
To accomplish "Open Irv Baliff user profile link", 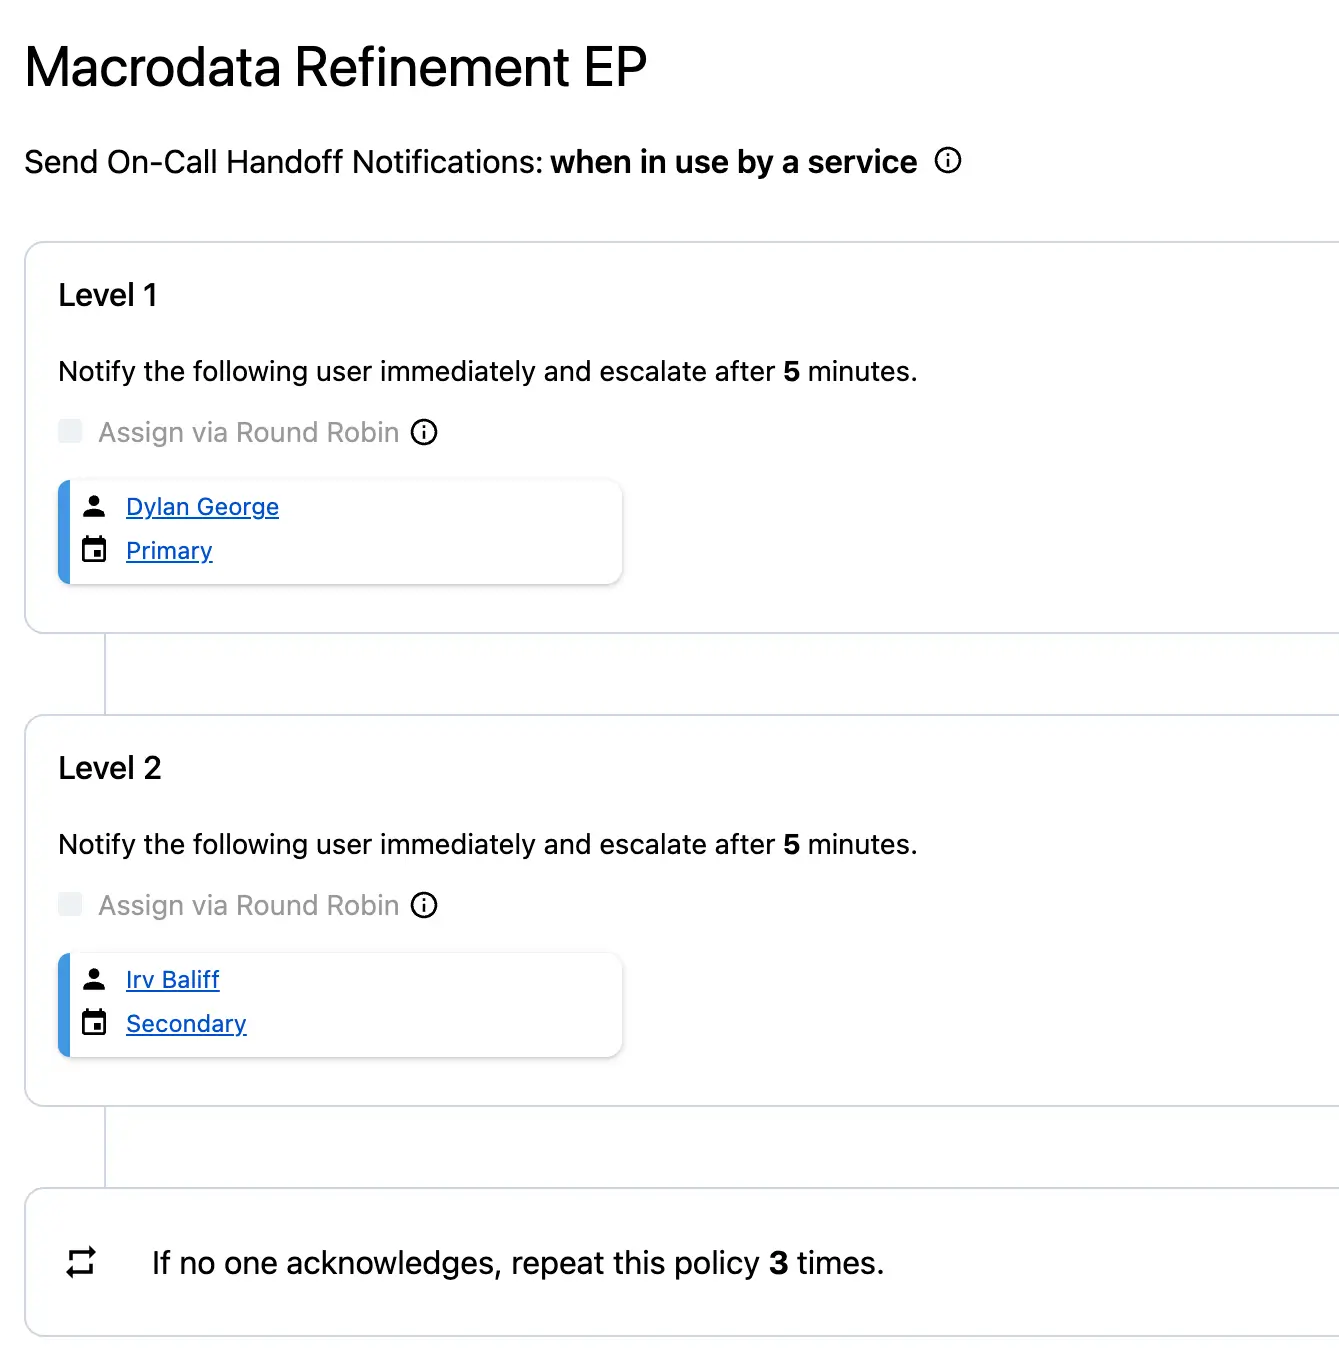I will pos(172,980).
